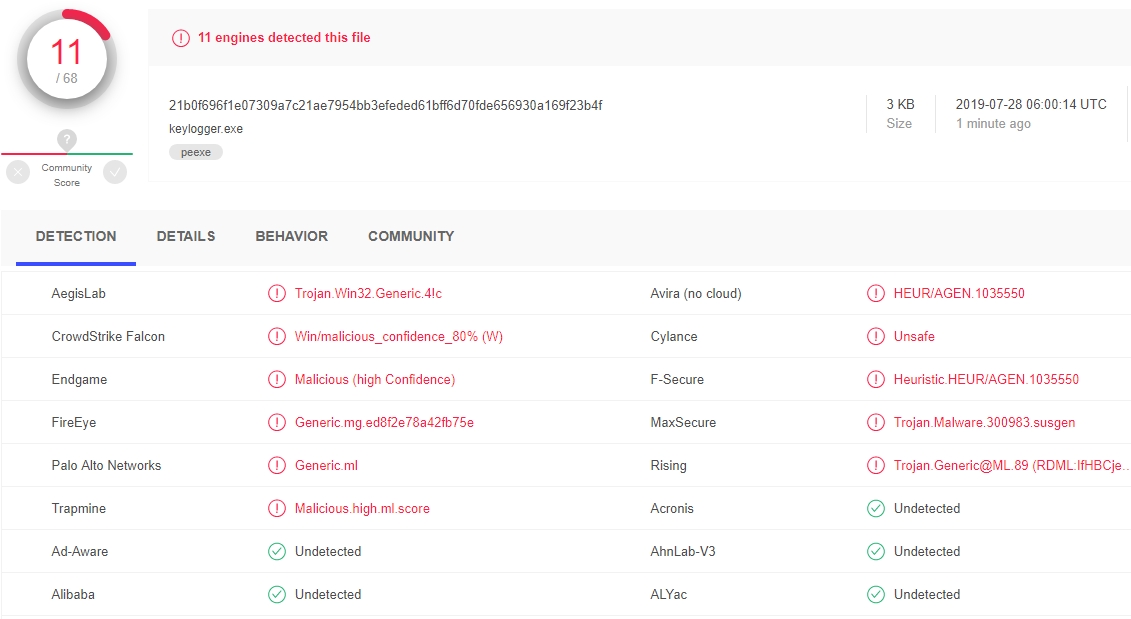Viewport: 1131px width, 619px height.
Task: Click the 'peexe' file tag
Action: click(196, 152)
